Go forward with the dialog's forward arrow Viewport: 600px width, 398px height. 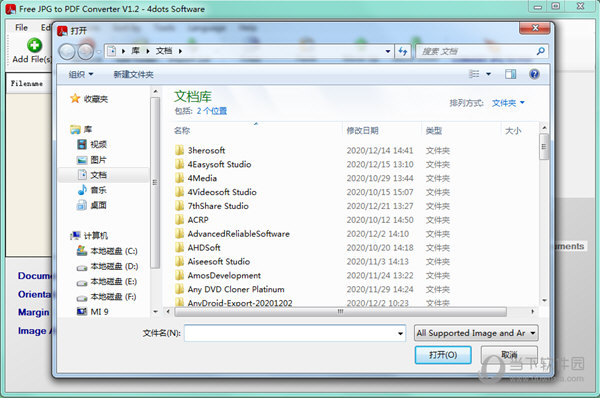click(x=85, y=52)
